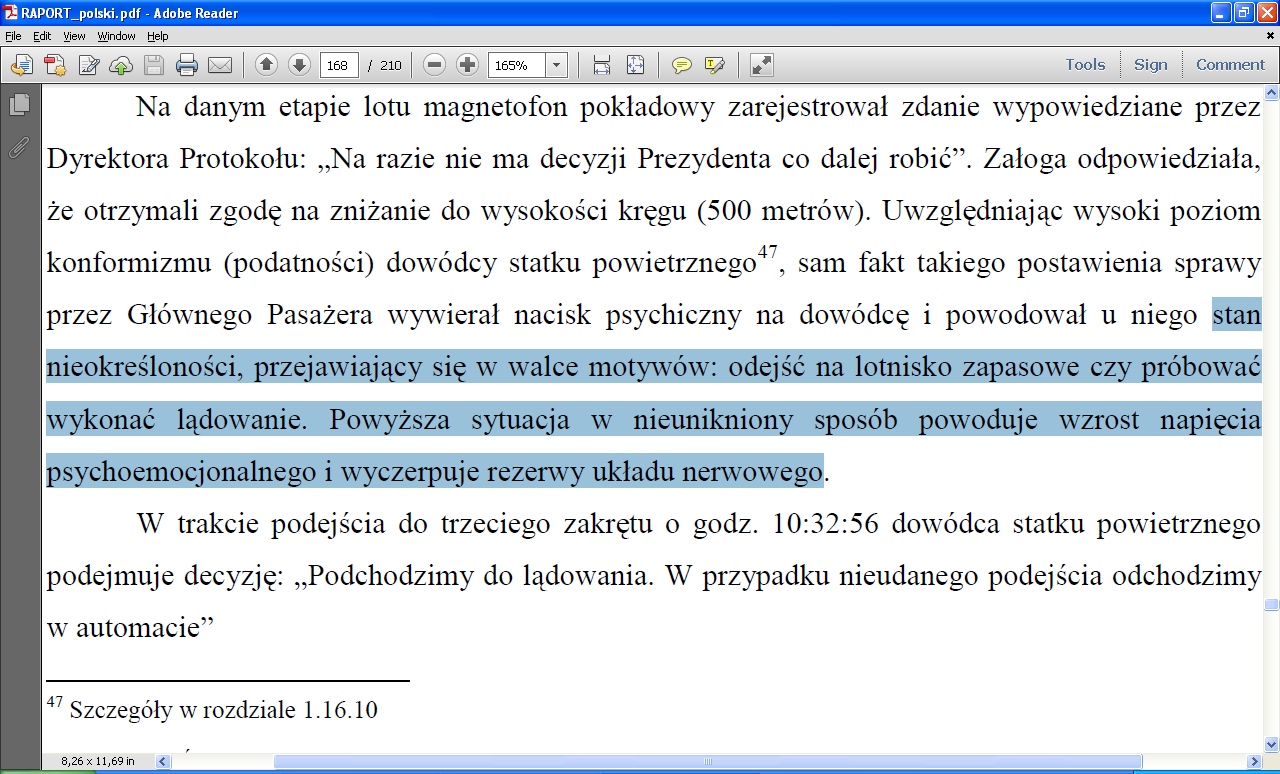This screenshot has width=1280, height=774.
Task: Click the Open file toolbar icon
Action: [22, 65]
